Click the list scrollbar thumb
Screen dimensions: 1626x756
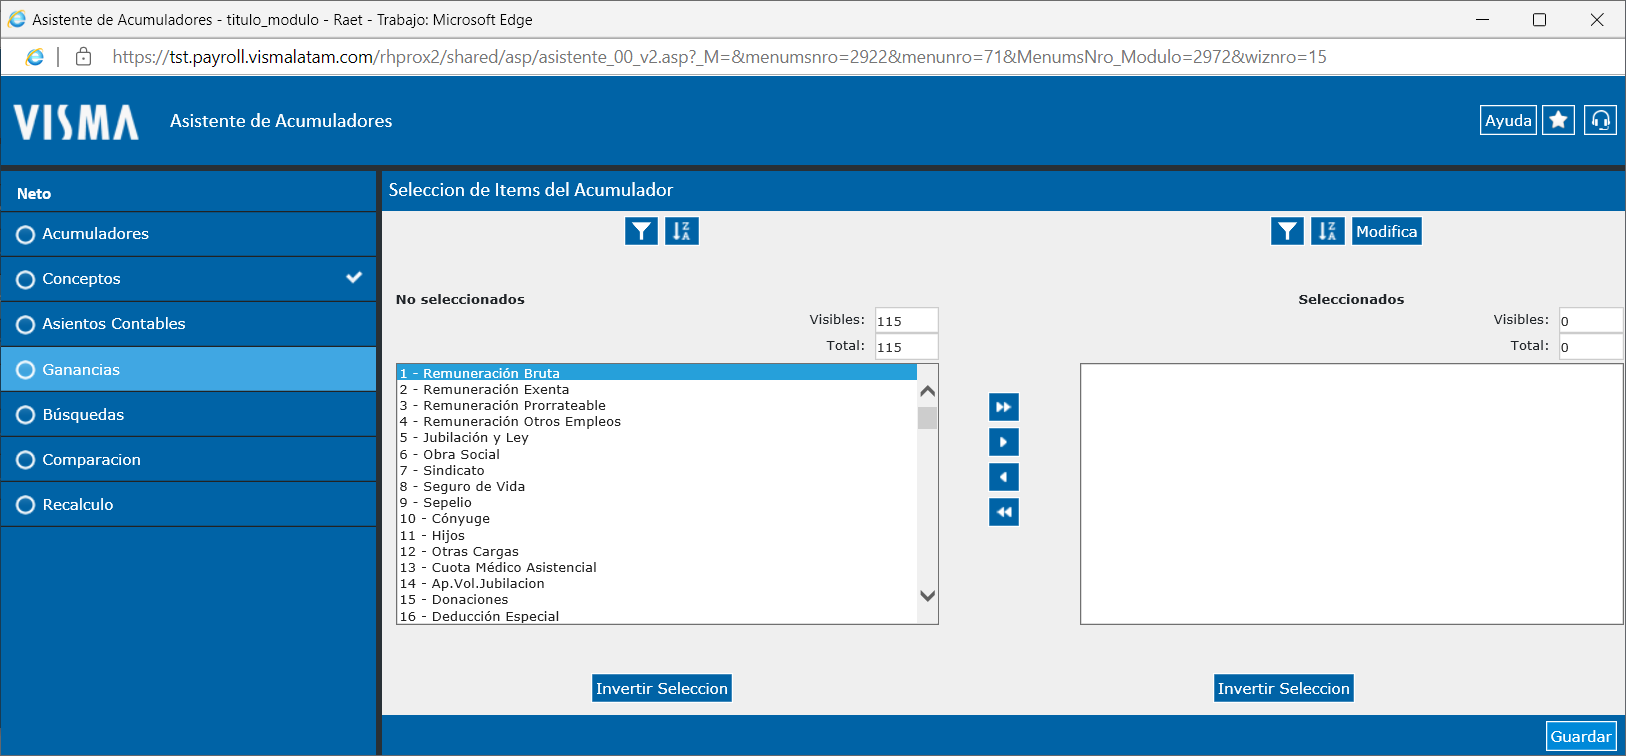928,417
